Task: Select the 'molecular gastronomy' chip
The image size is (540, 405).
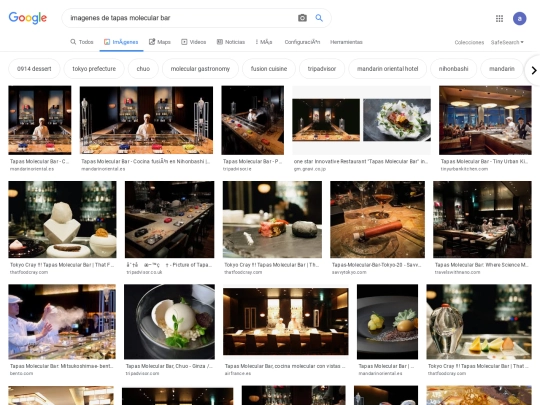Action: 200,69
